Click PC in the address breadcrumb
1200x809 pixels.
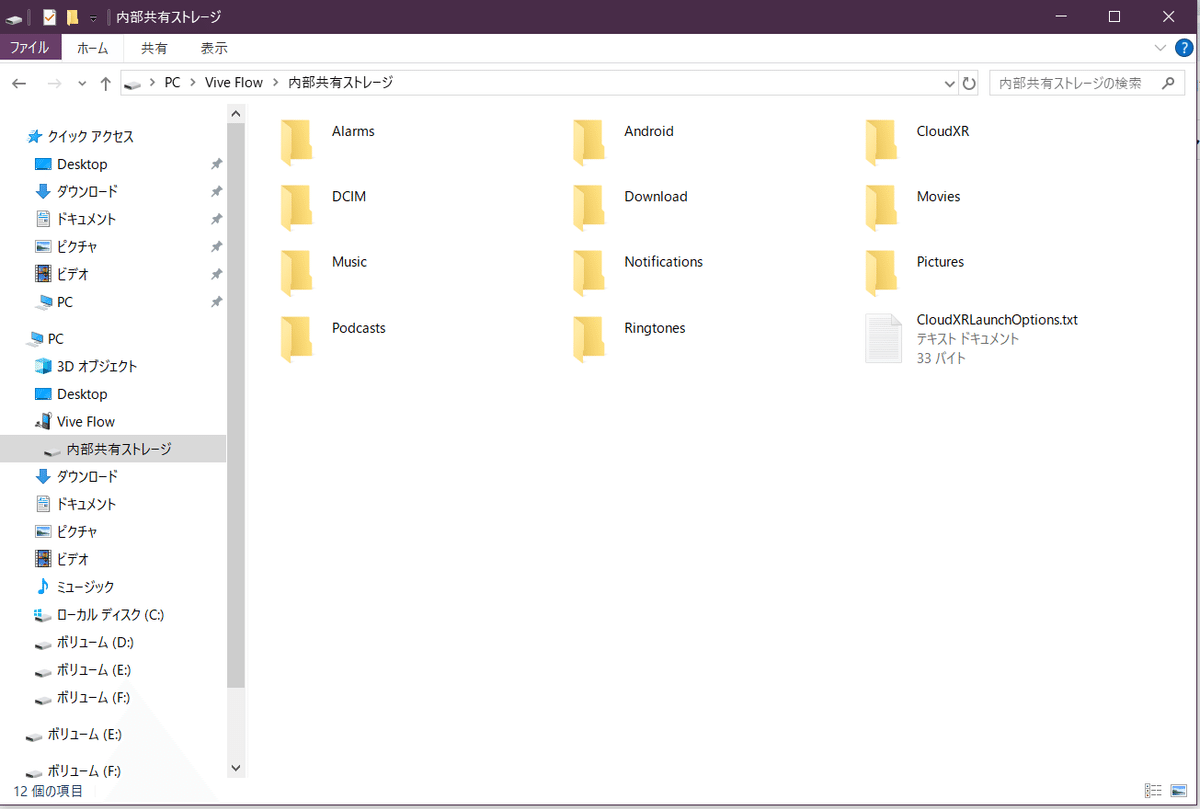(x=173, y=83)
